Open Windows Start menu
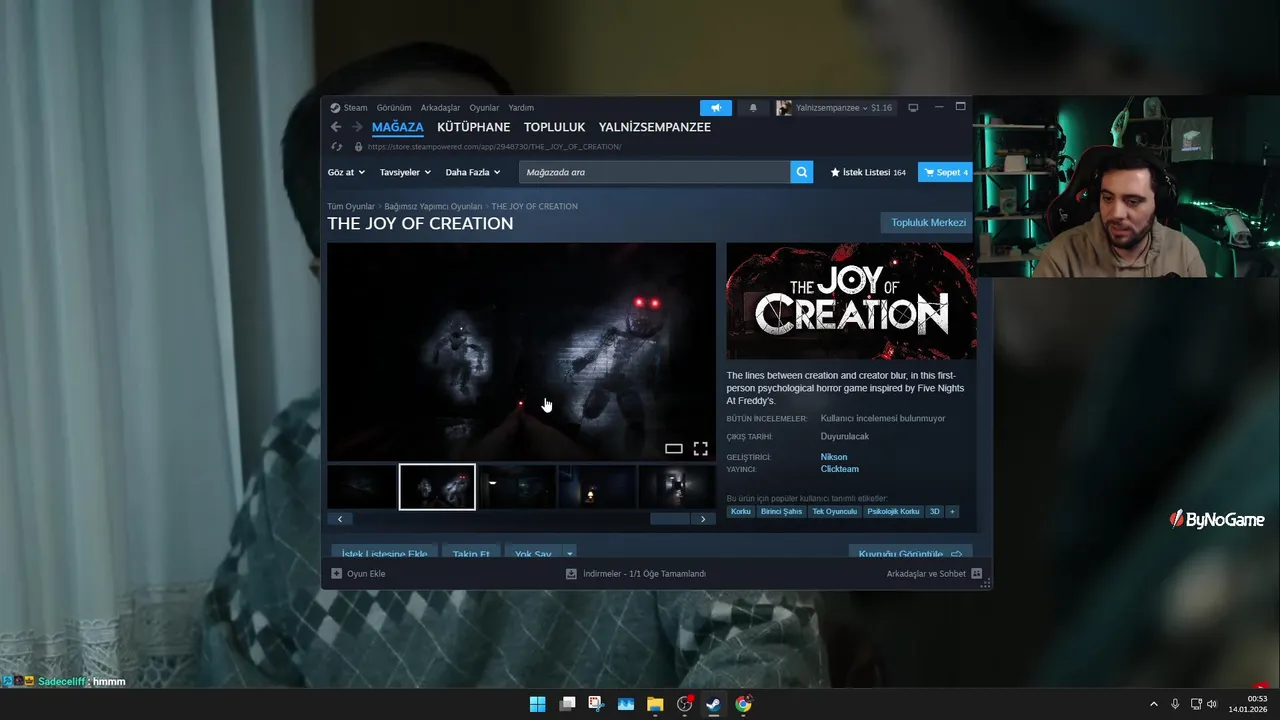This screenshot has height=720, width=1280. pyautogui.click(x=537, y=704)
